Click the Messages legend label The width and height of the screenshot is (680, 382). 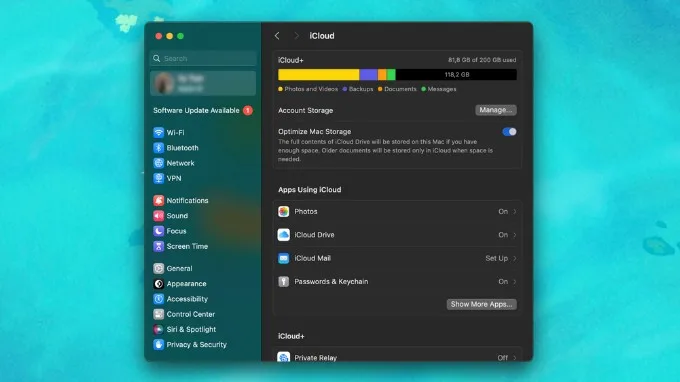coord(442,89)
